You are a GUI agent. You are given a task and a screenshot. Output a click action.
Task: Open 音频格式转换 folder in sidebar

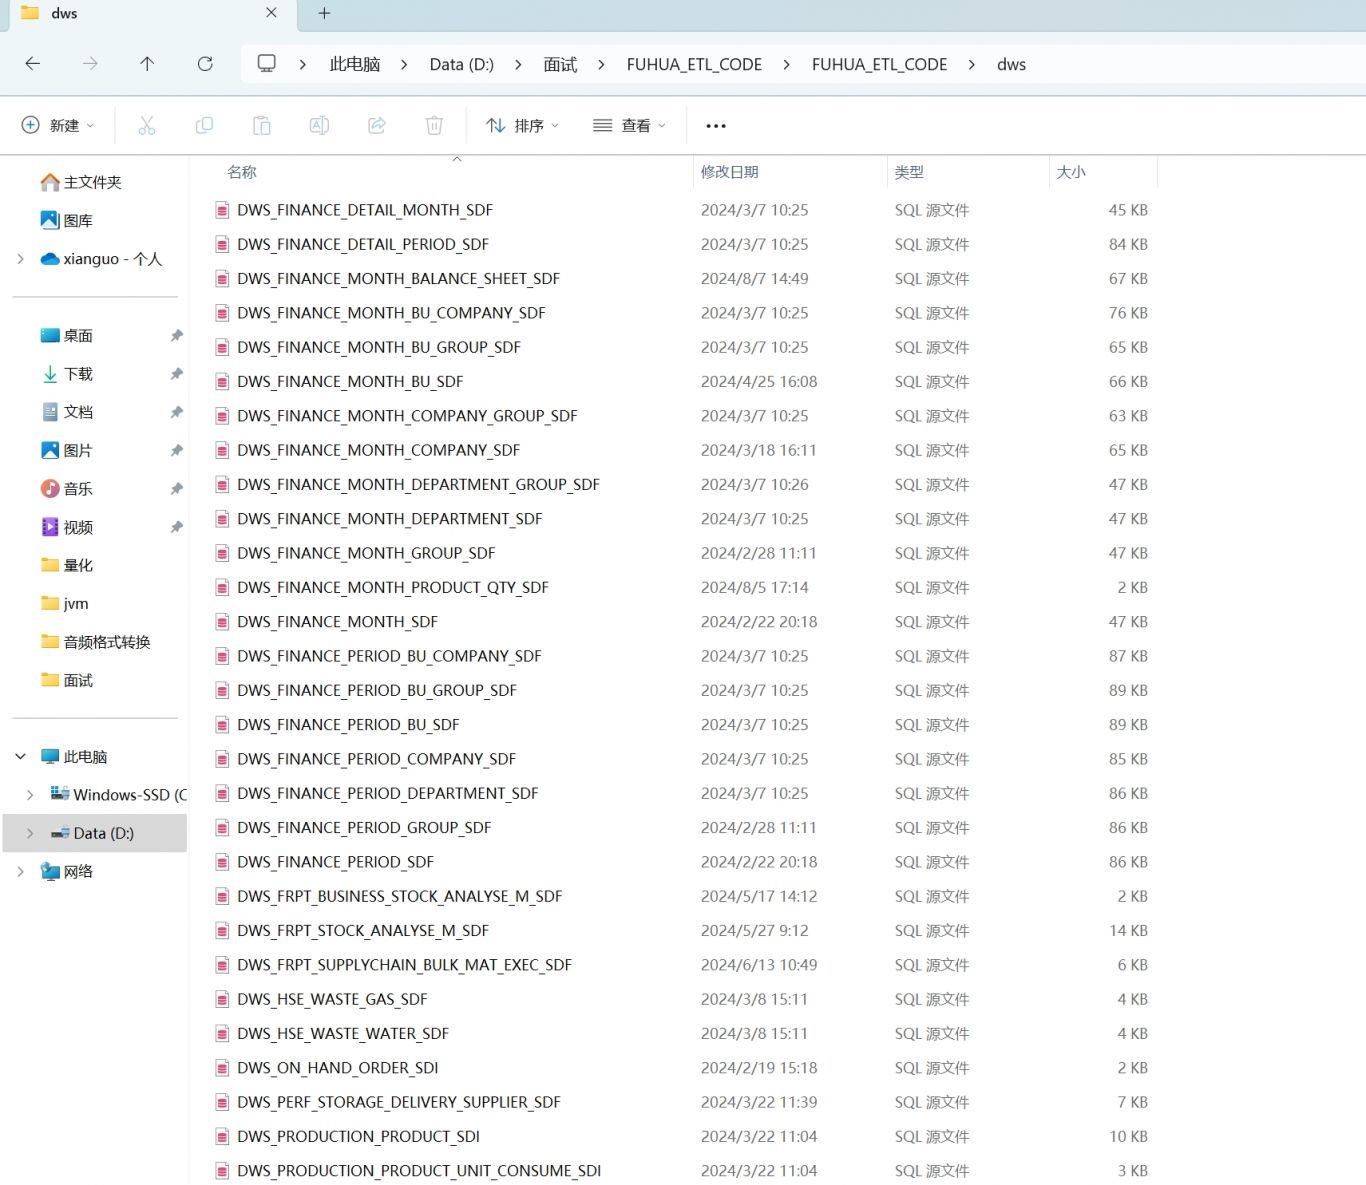point(95,642)
